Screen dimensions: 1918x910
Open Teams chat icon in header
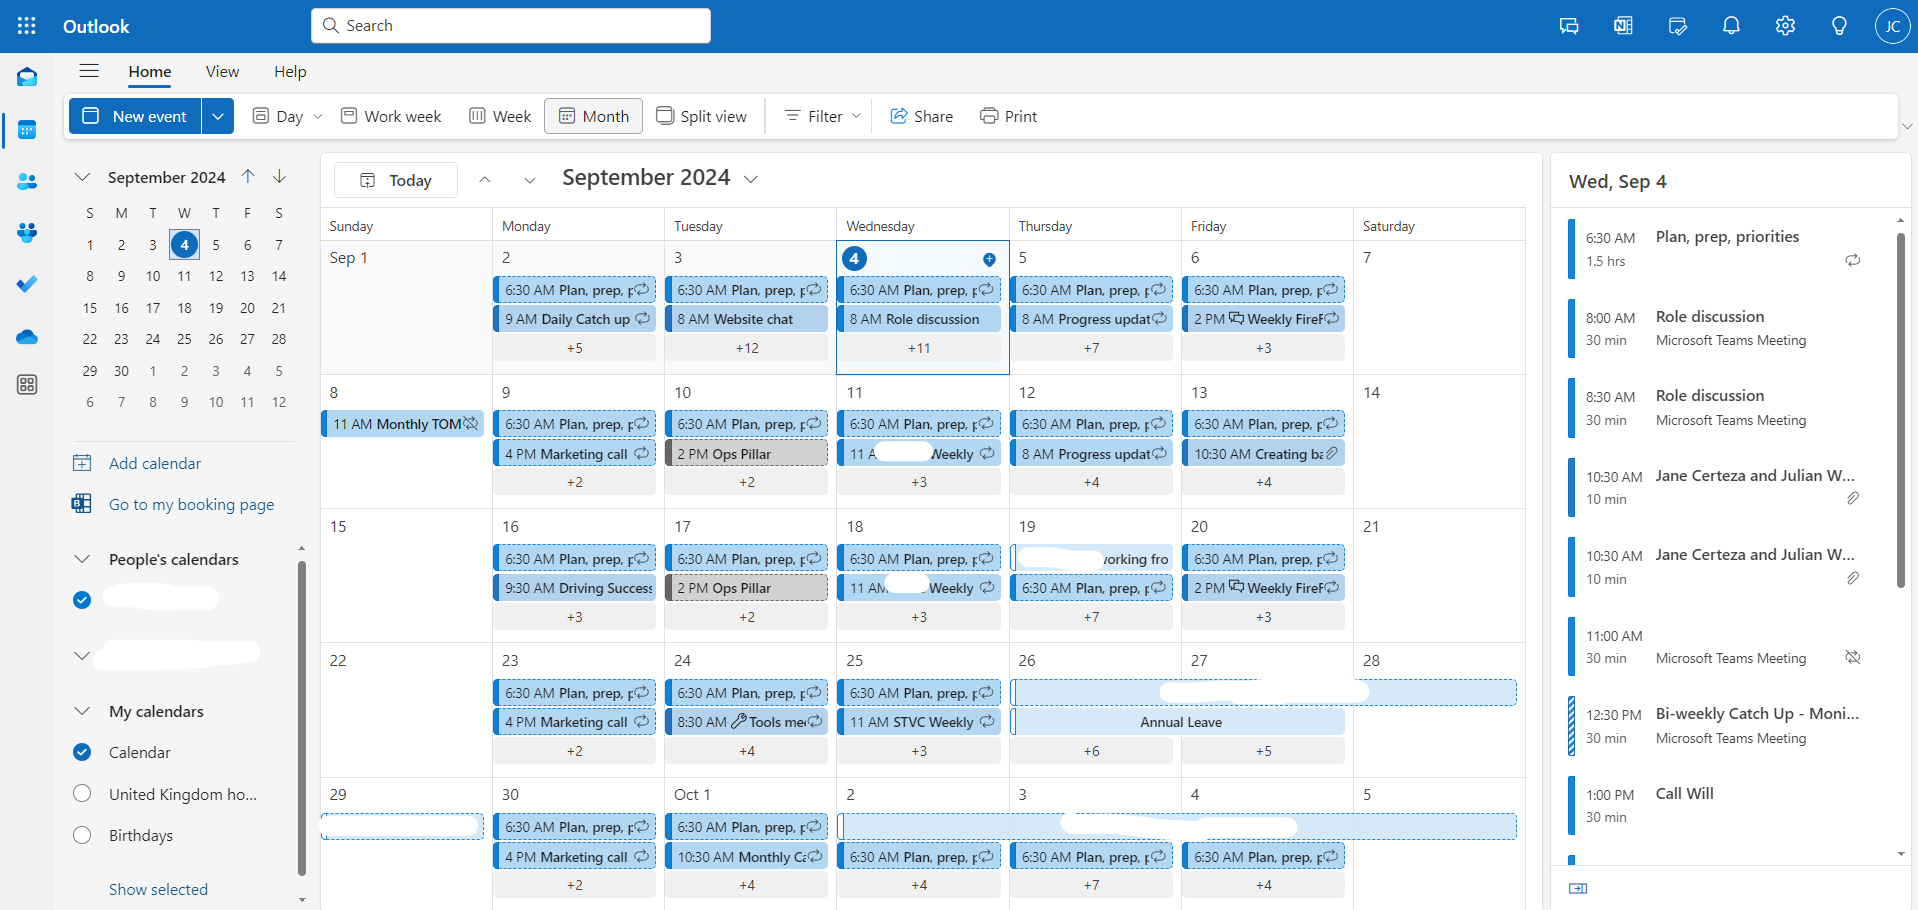coord(1569,26)
